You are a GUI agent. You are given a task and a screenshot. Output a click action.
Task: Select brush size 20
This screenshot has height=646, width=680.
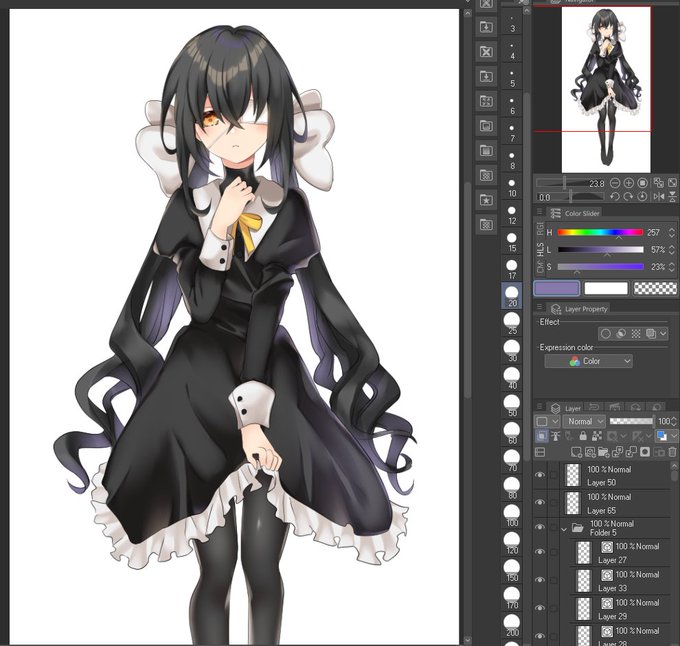512,296
